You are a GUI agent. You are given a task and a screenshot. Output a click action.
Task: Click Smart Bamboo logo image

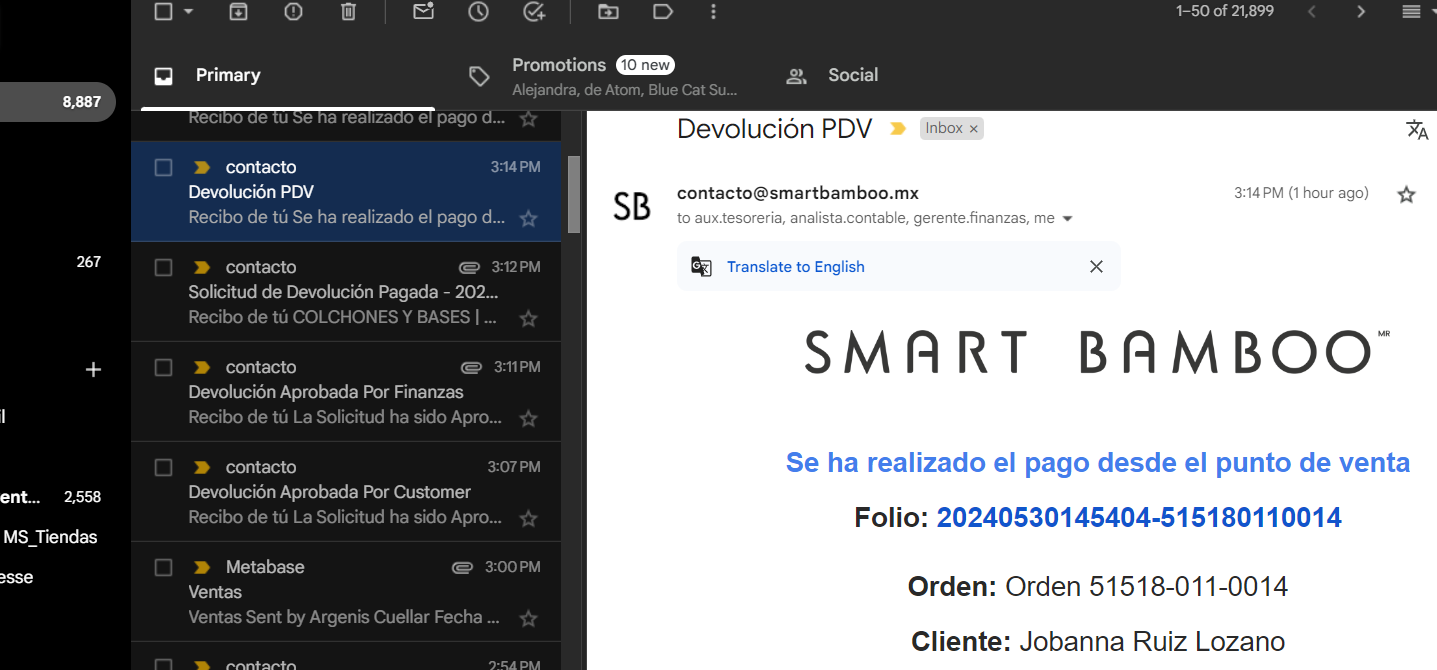[1097, 352]
